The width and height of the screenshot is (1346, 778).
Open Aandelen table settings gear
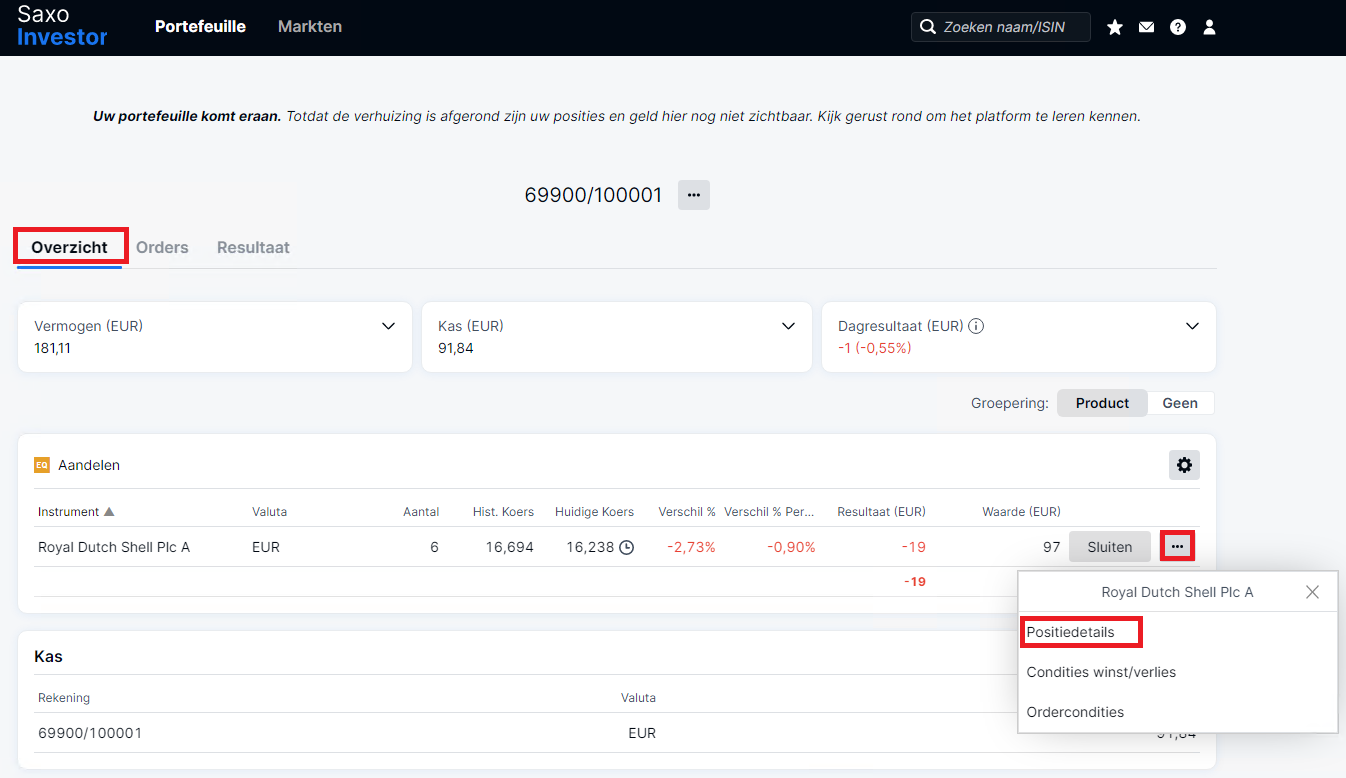click(x=1184, y=465)
